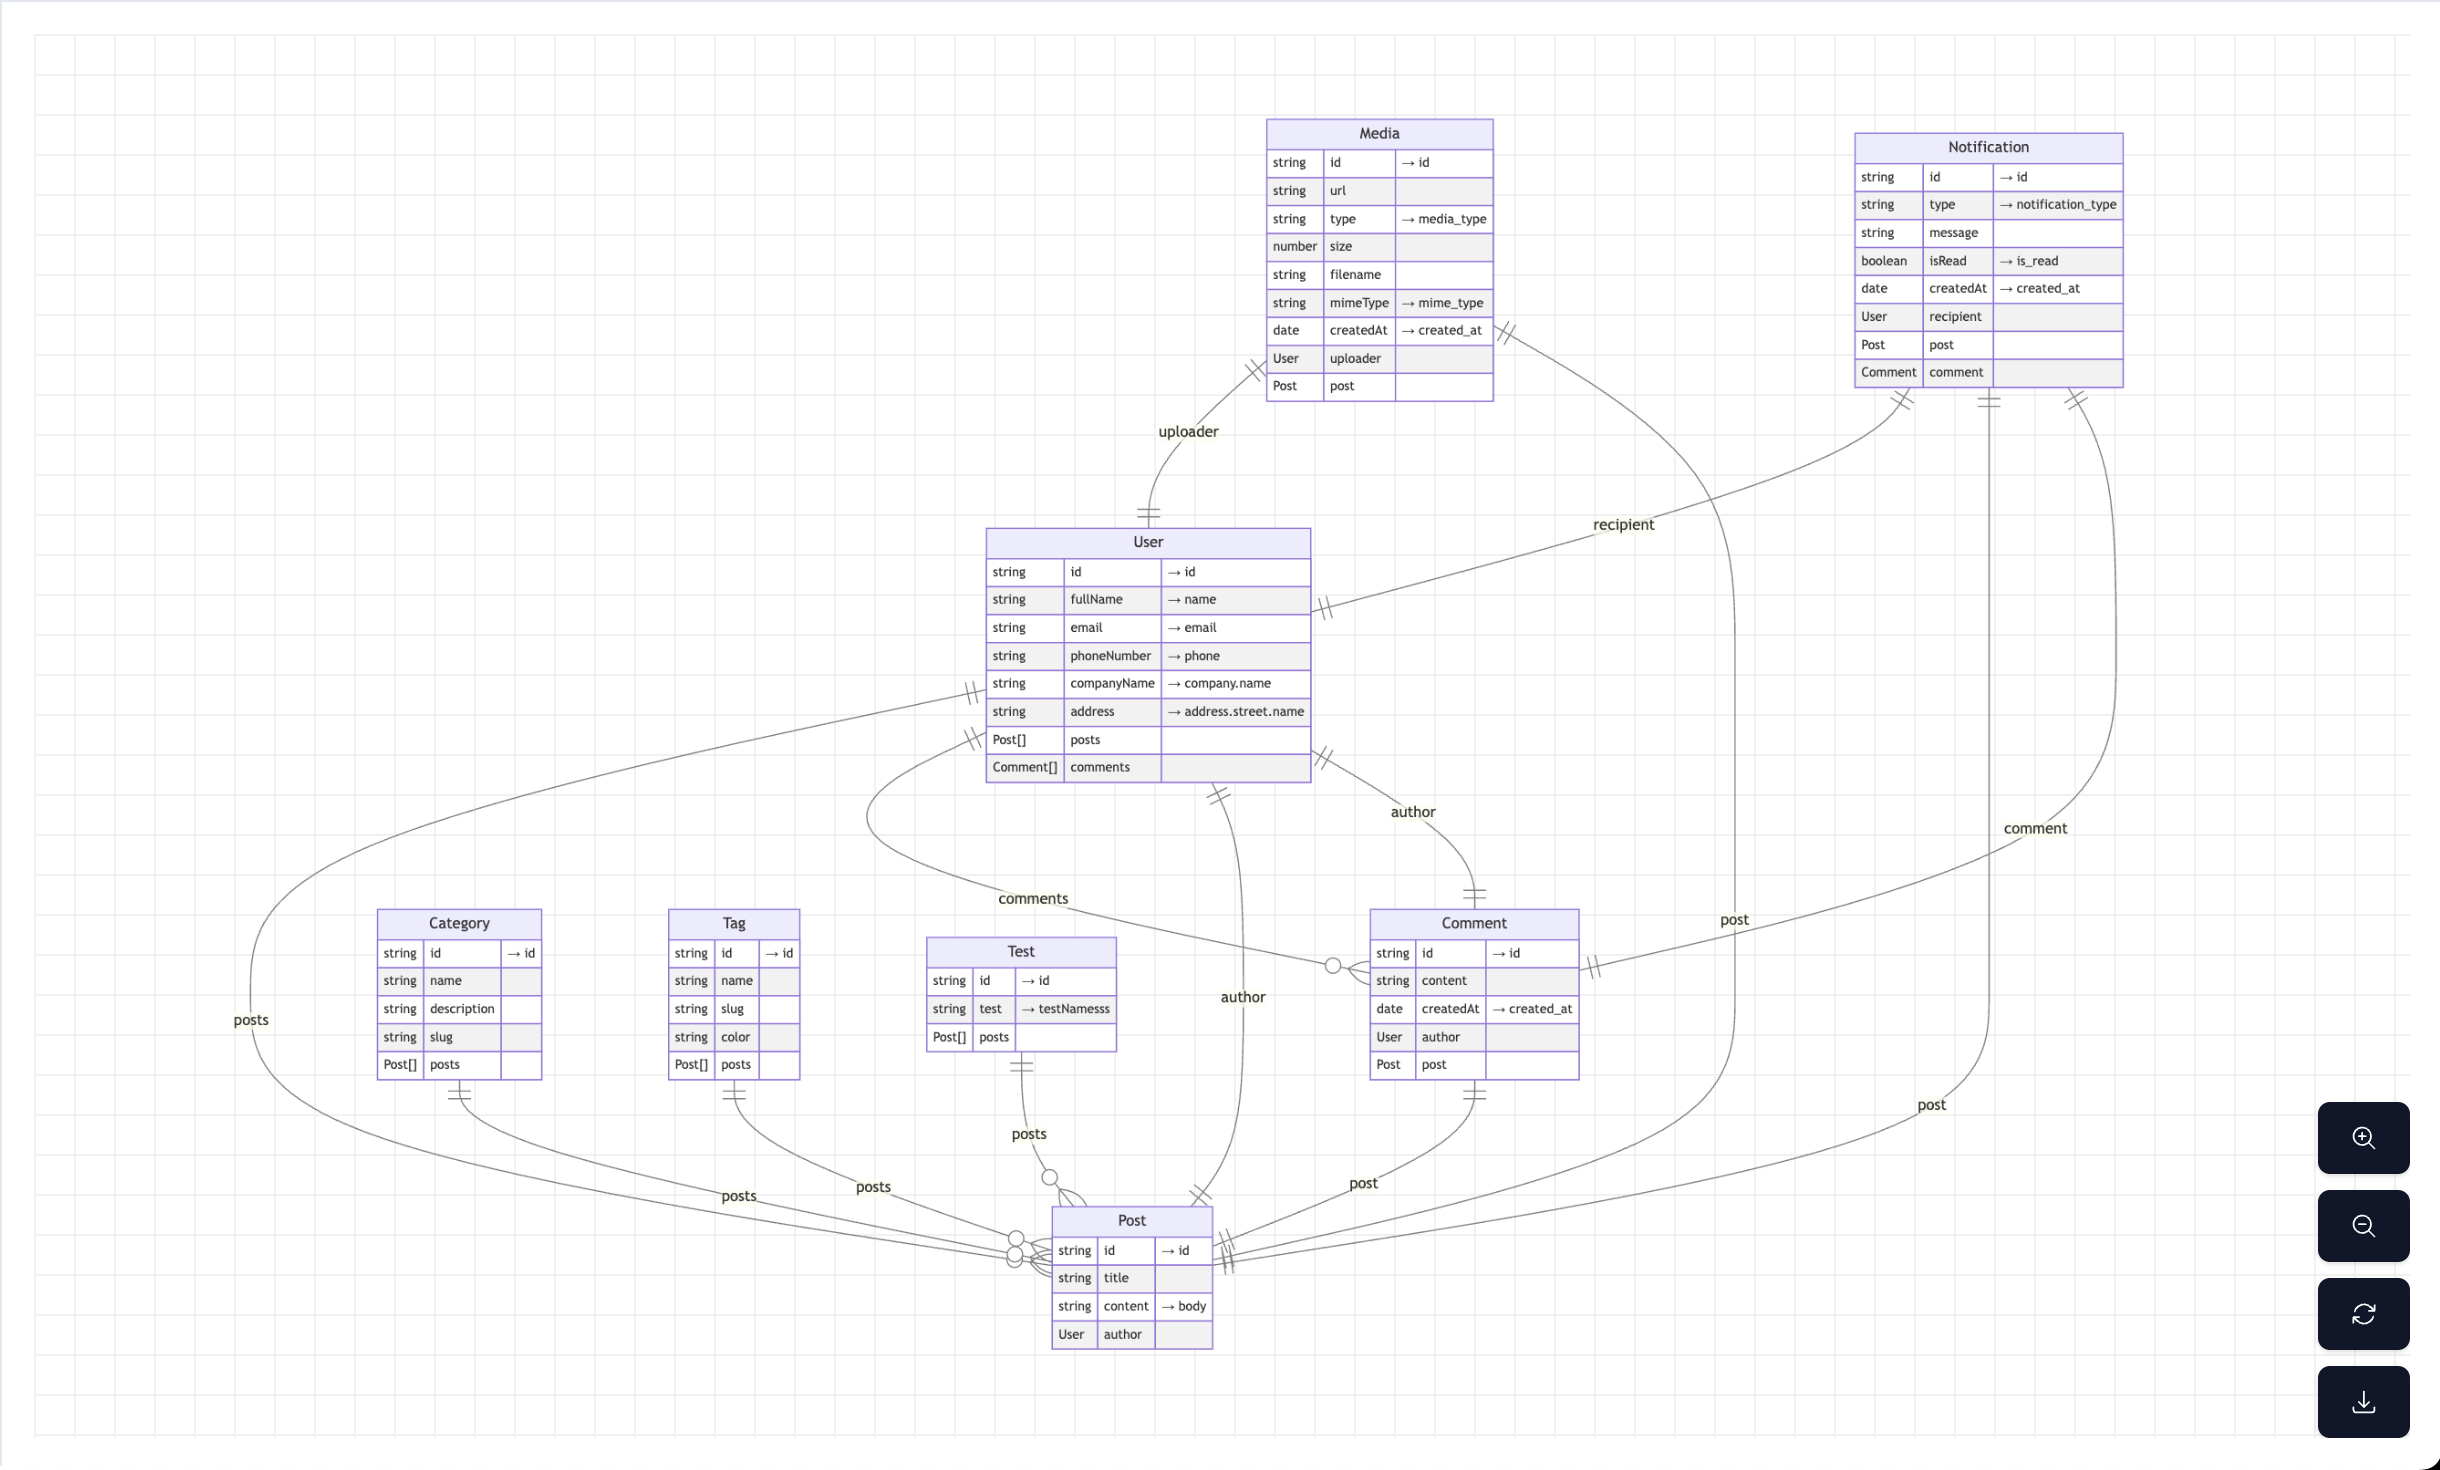Click the recipient relationship label
Viewport: 2440px width, 1470px height.
point(1622,523)
